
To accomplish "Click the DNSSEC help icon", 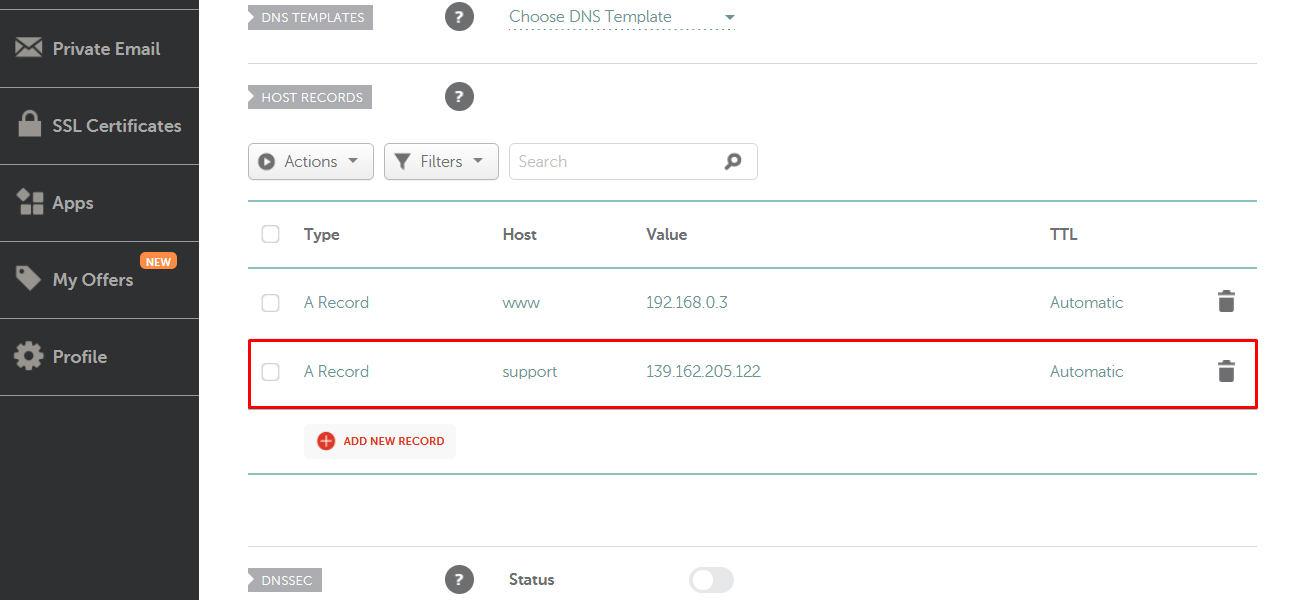I will (x=459, y=579).
